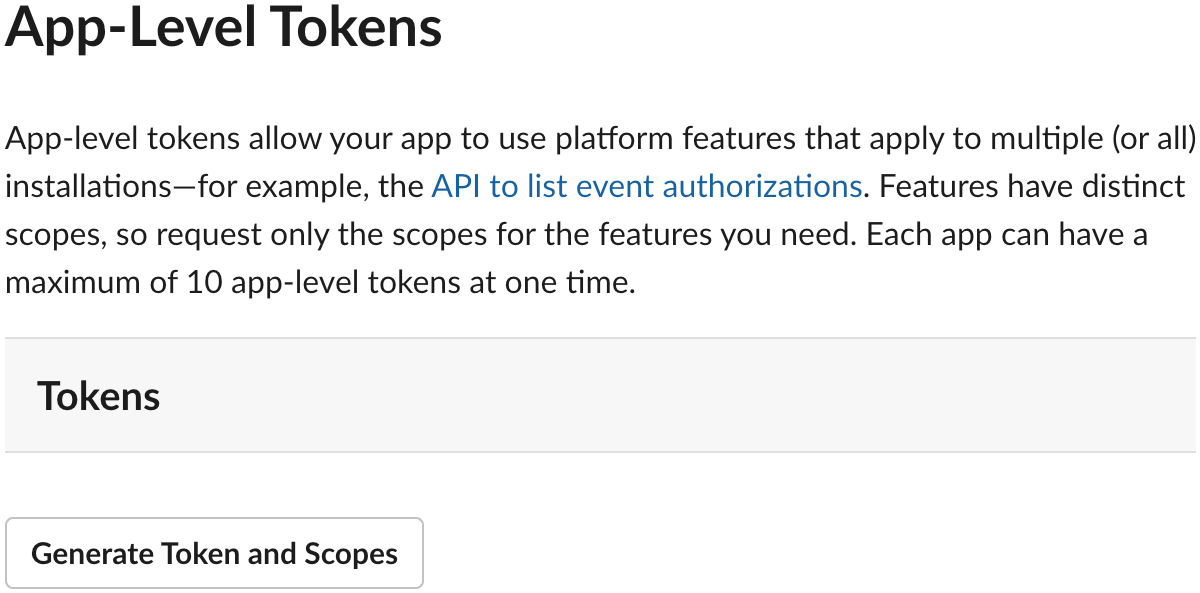Click the words "Features have distinct"
Viewport: 1200px width, 593px height.
point(1031,187)
